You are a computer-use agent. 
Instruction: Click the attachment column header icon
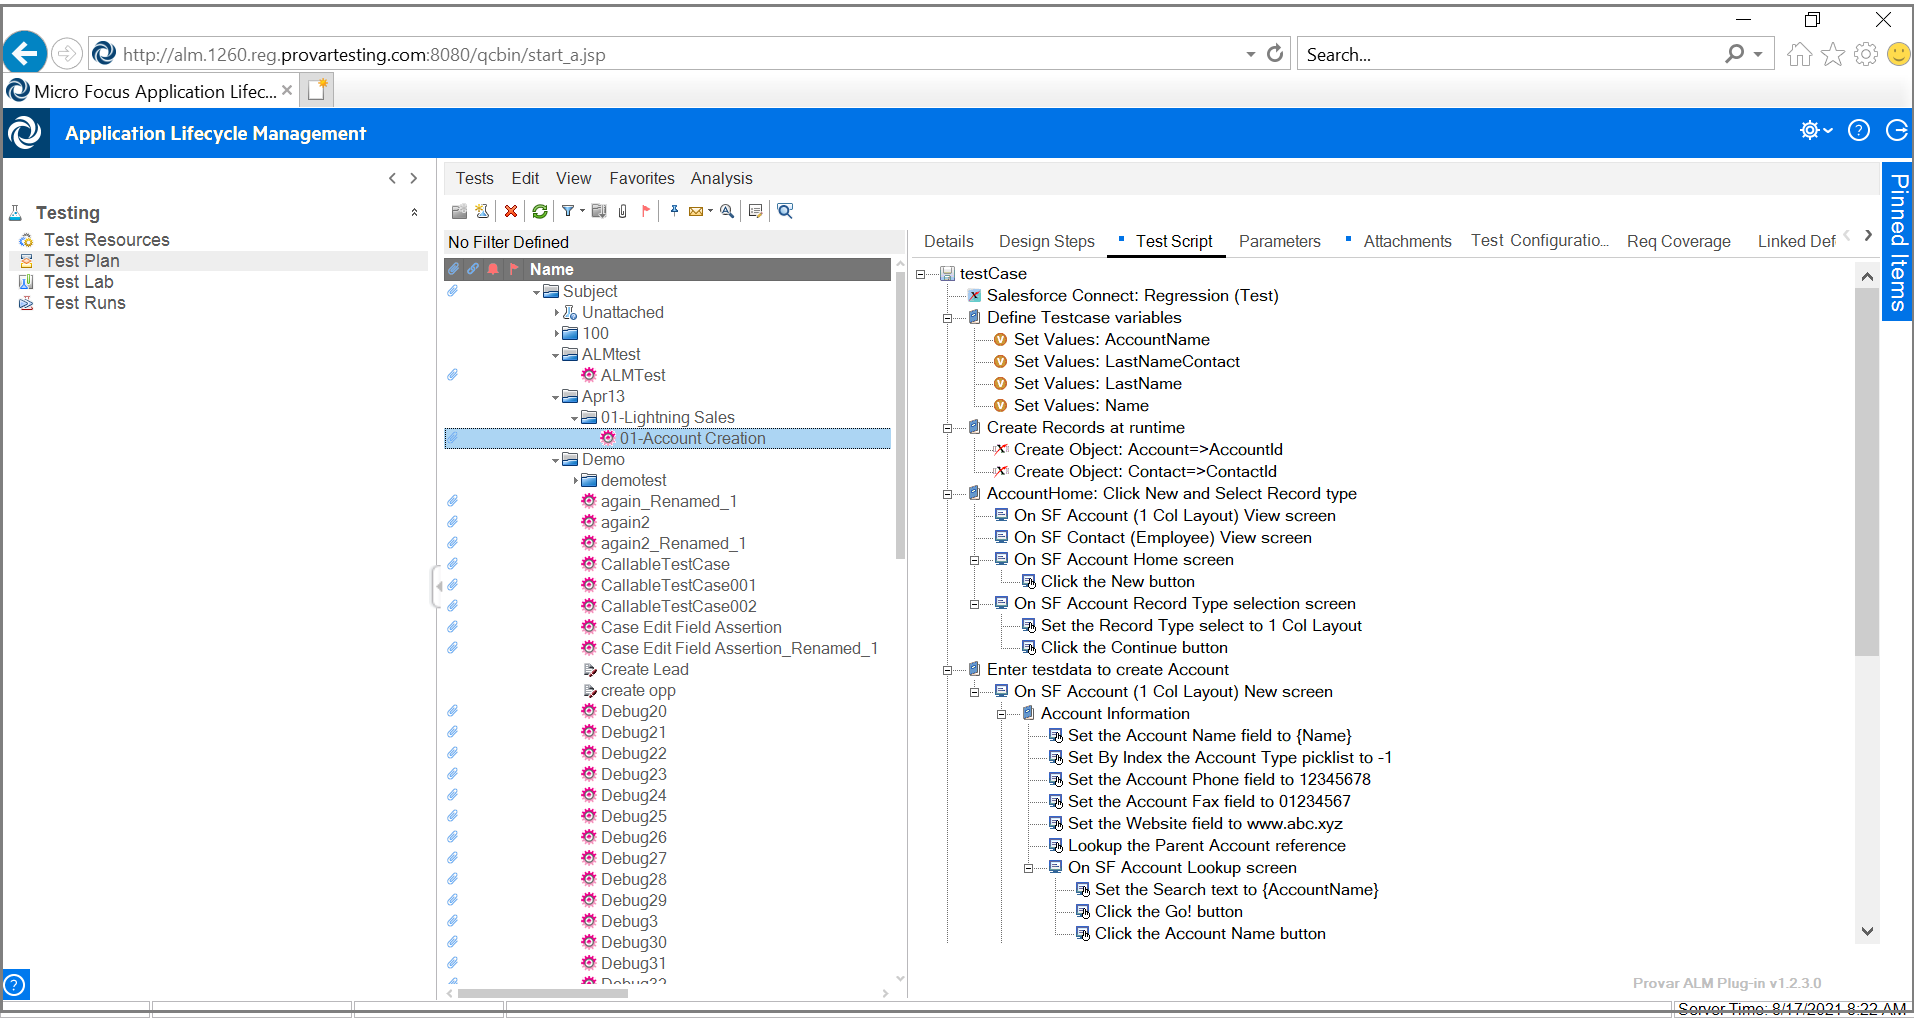click(x=453, y=269)
